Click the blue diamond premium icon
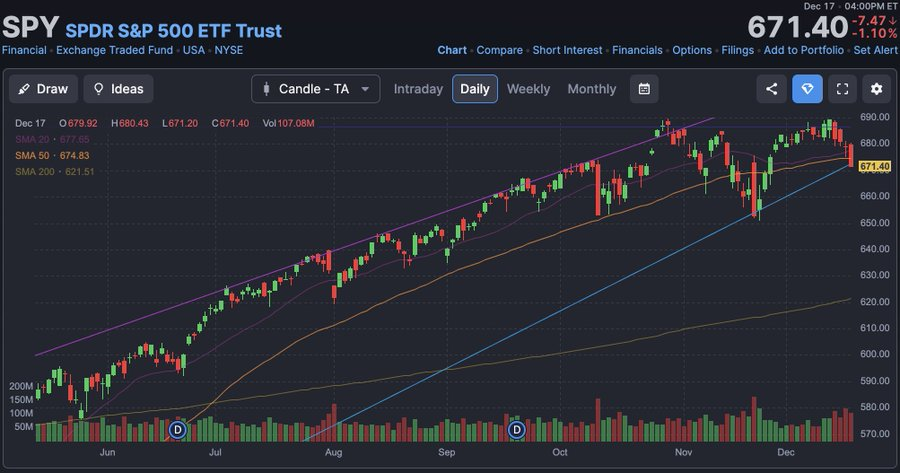The image size is (900, 473). tap(807, 89)
